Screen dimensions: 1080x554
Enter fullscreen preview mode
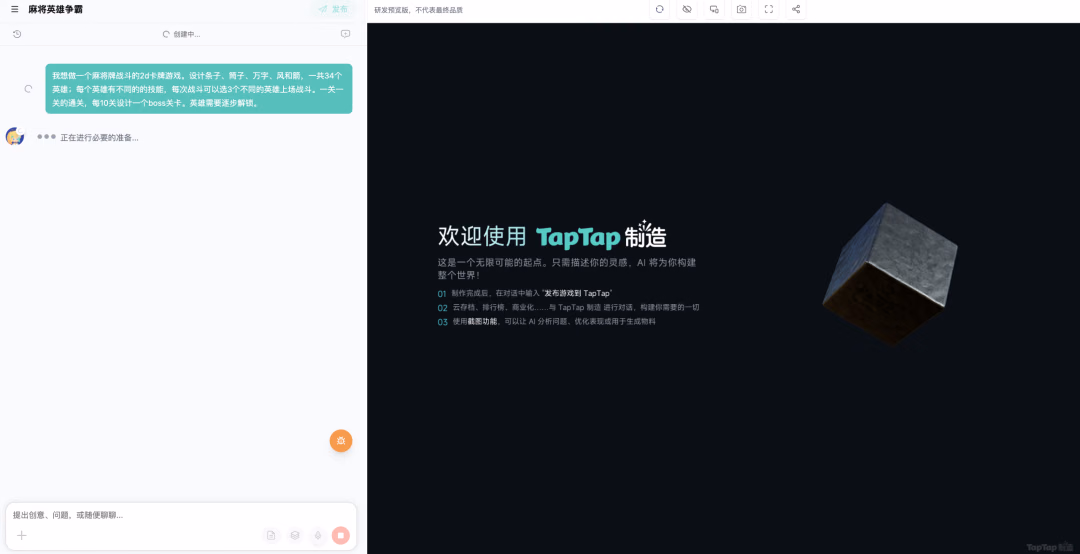pyautogui.click(x=769, y=10)
